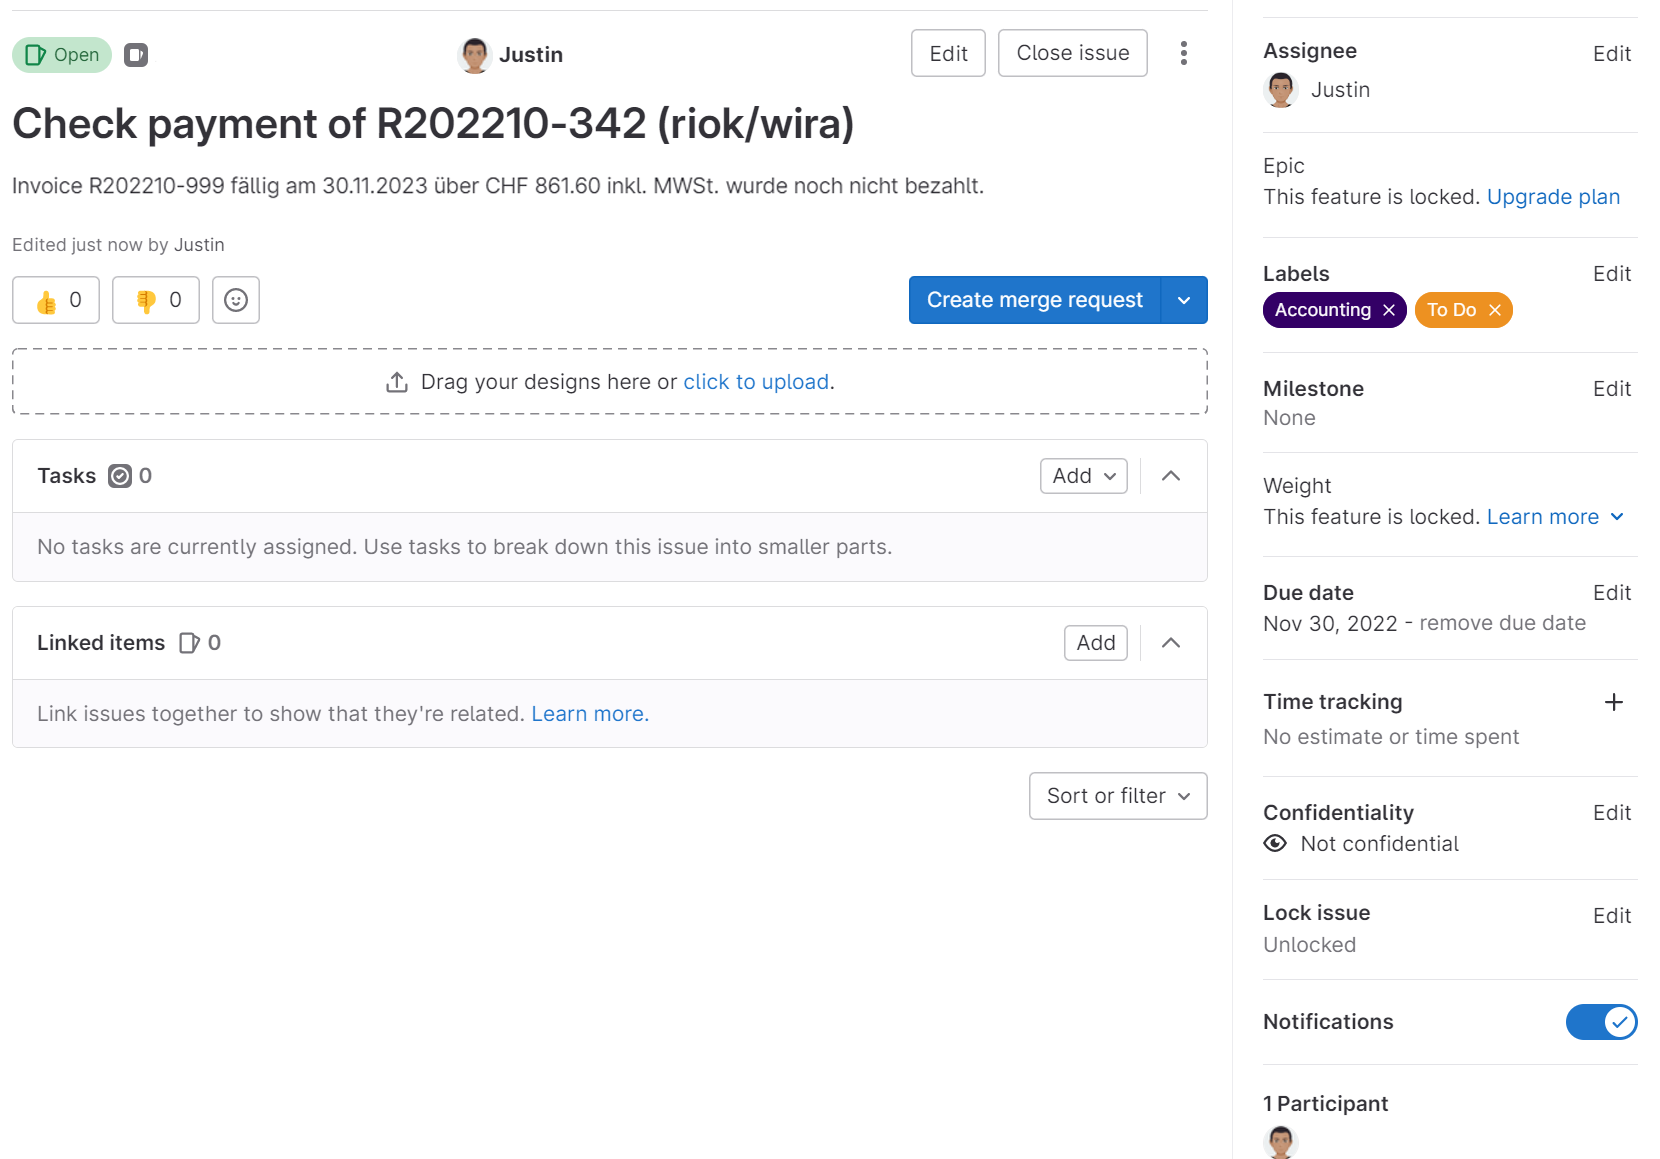Click the 'click to upload' designs link
Screen dimensions: 1660x1159
[x=756, y=382]
